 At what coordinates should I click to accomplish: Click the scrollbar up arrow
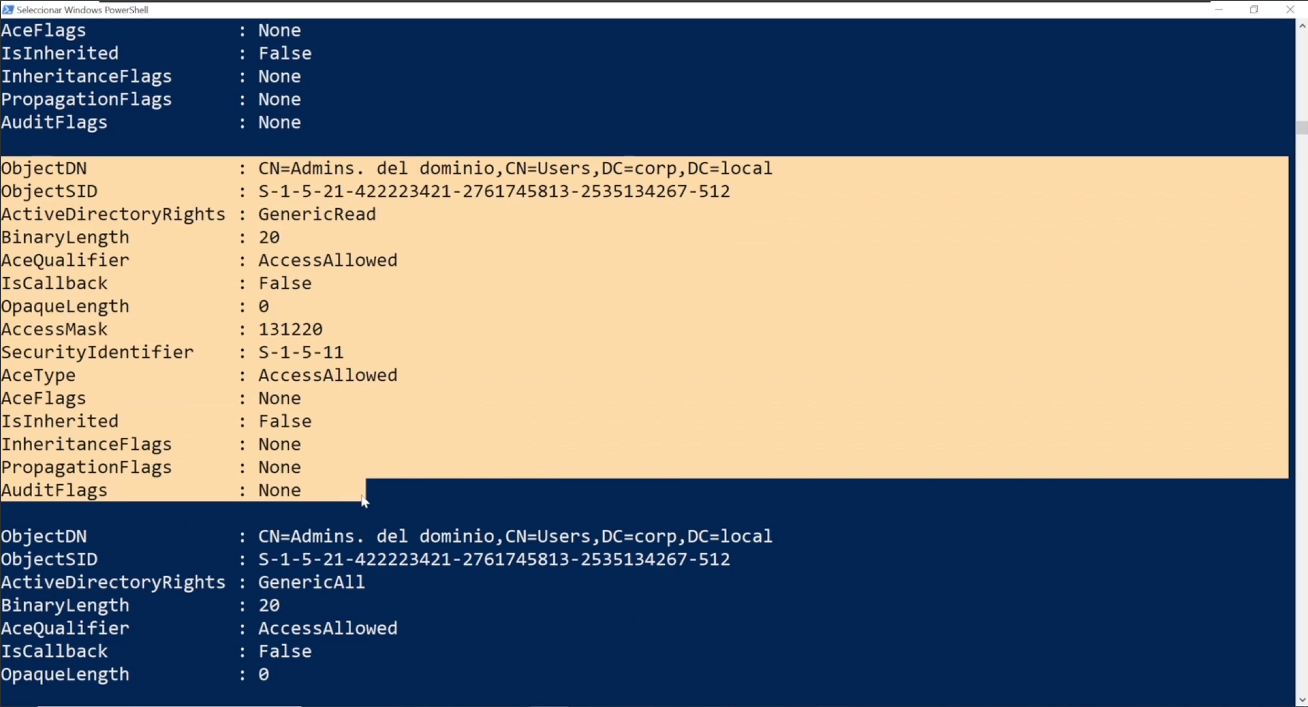click(1301, 26)
